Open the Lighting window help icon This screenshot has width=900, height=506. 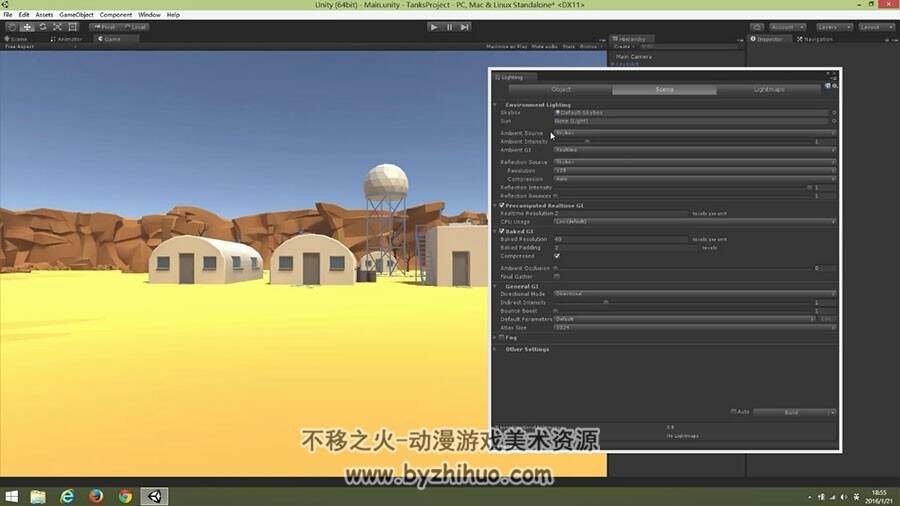[828, 86]
